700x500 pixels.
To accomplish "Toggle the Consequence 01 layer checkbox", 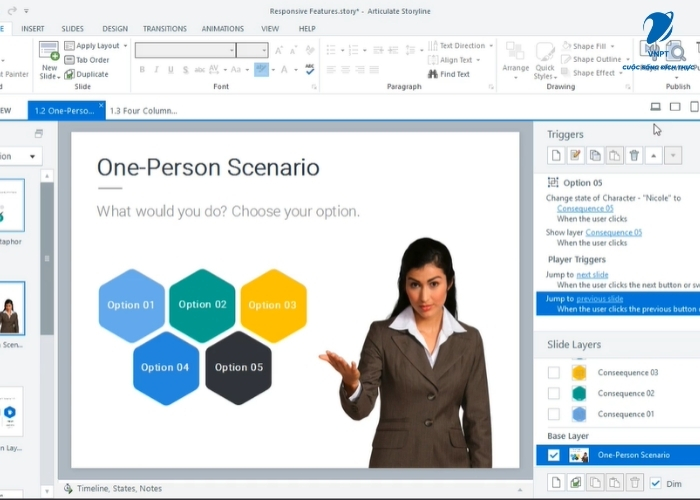I will [x=554, y=414].
